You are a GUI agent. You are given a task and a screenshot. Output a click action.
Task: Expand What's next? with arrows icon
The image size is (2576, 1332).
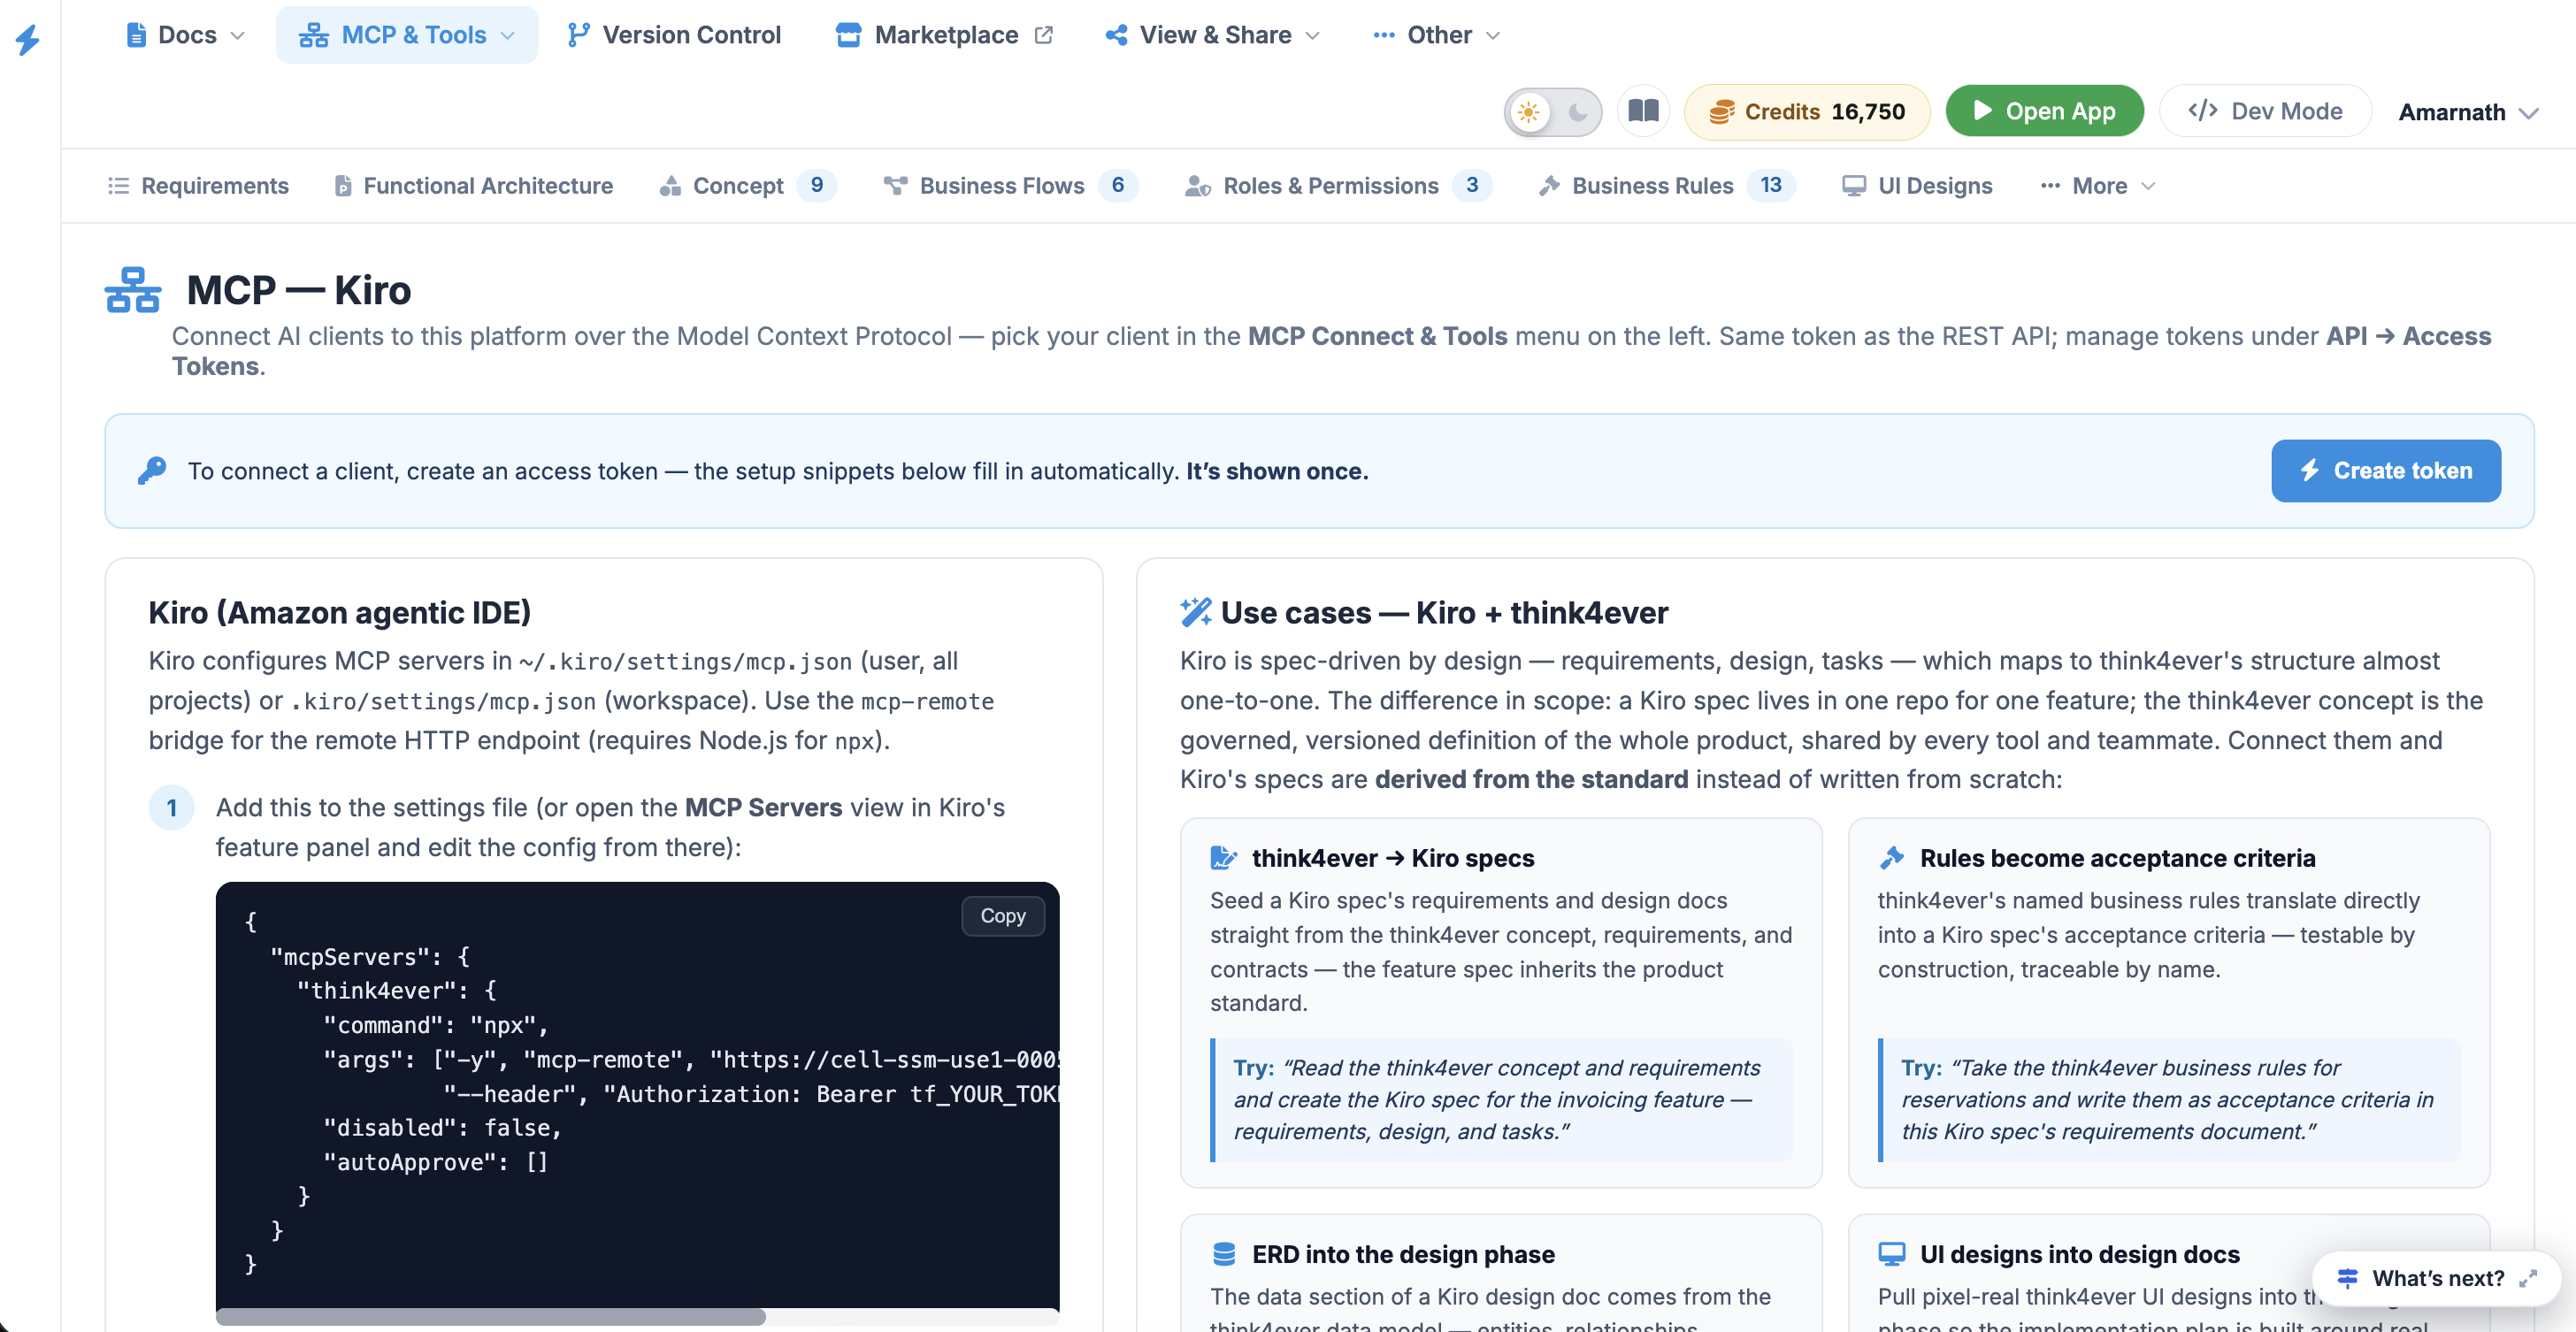2528,1278
